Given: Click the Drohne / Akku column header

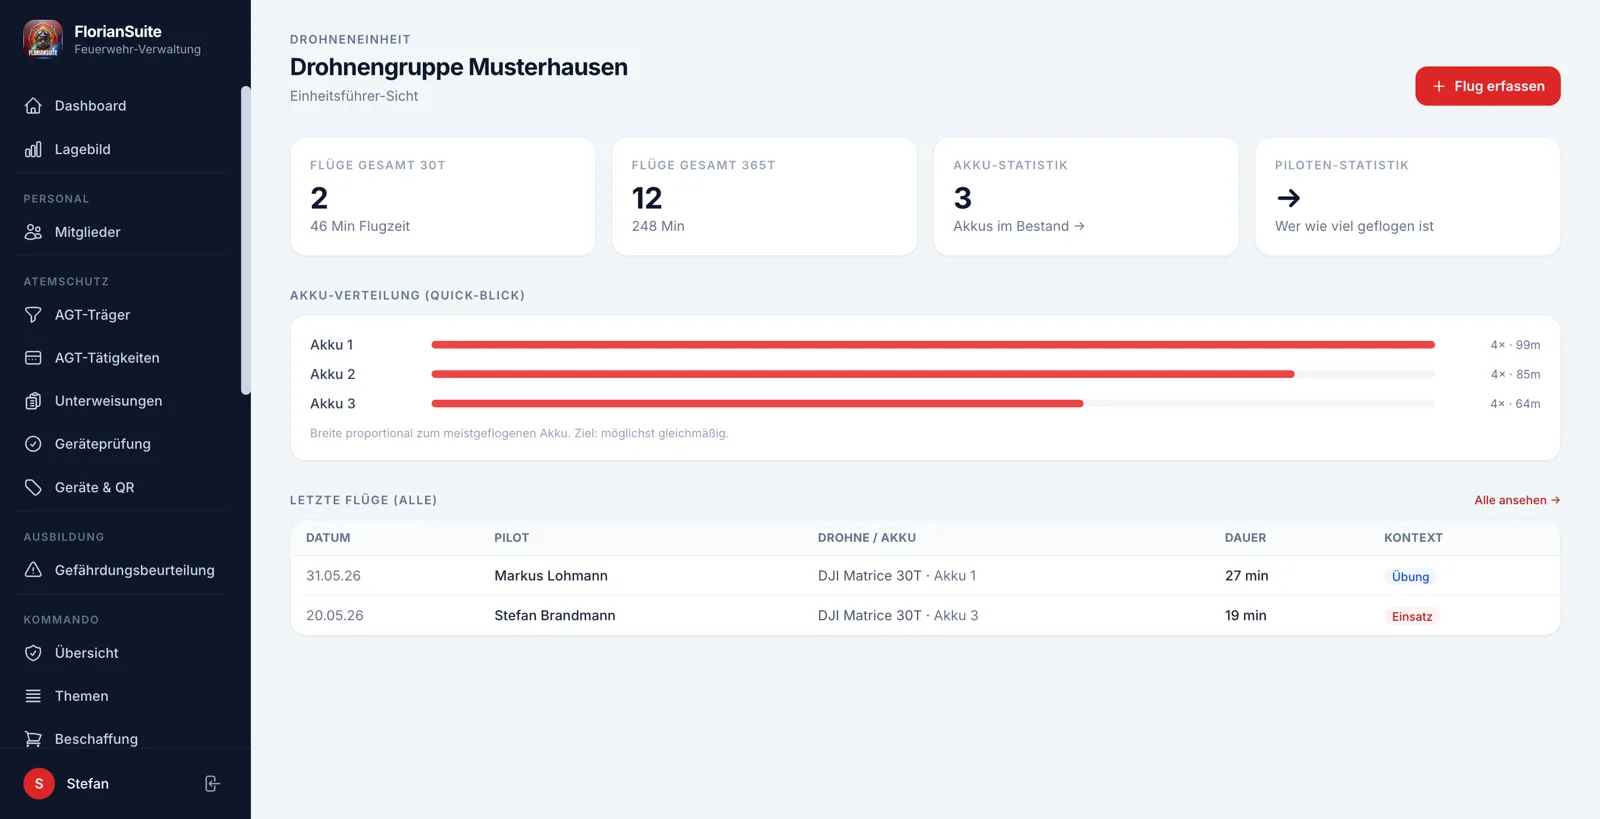Looking at the screenshot, I should pyautogui.click(x=866, y=538).
